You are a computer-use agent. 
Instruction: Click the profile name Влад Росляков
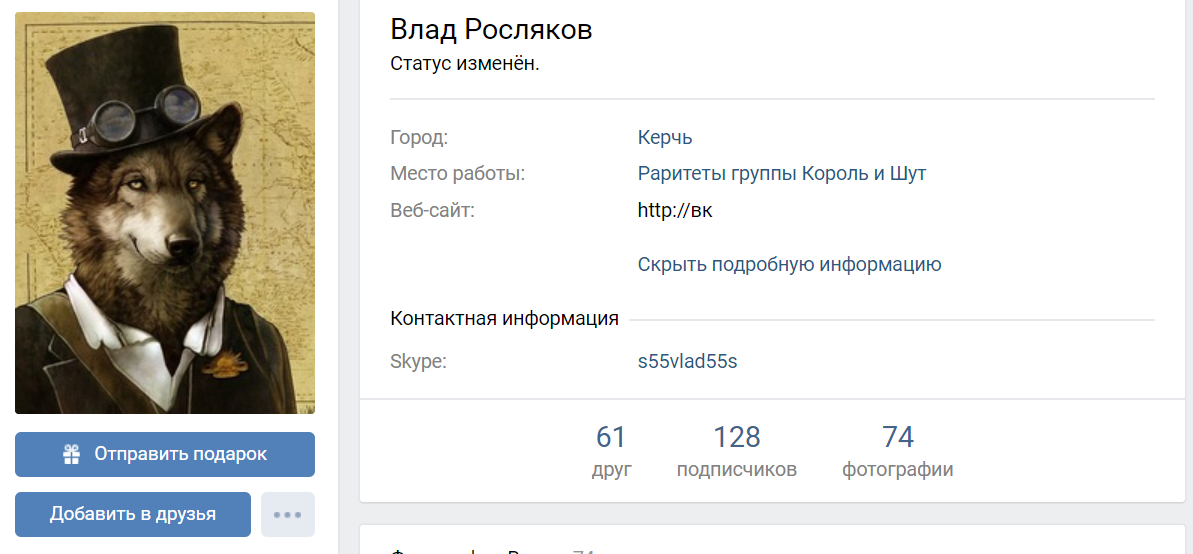[x=491, y=30]
